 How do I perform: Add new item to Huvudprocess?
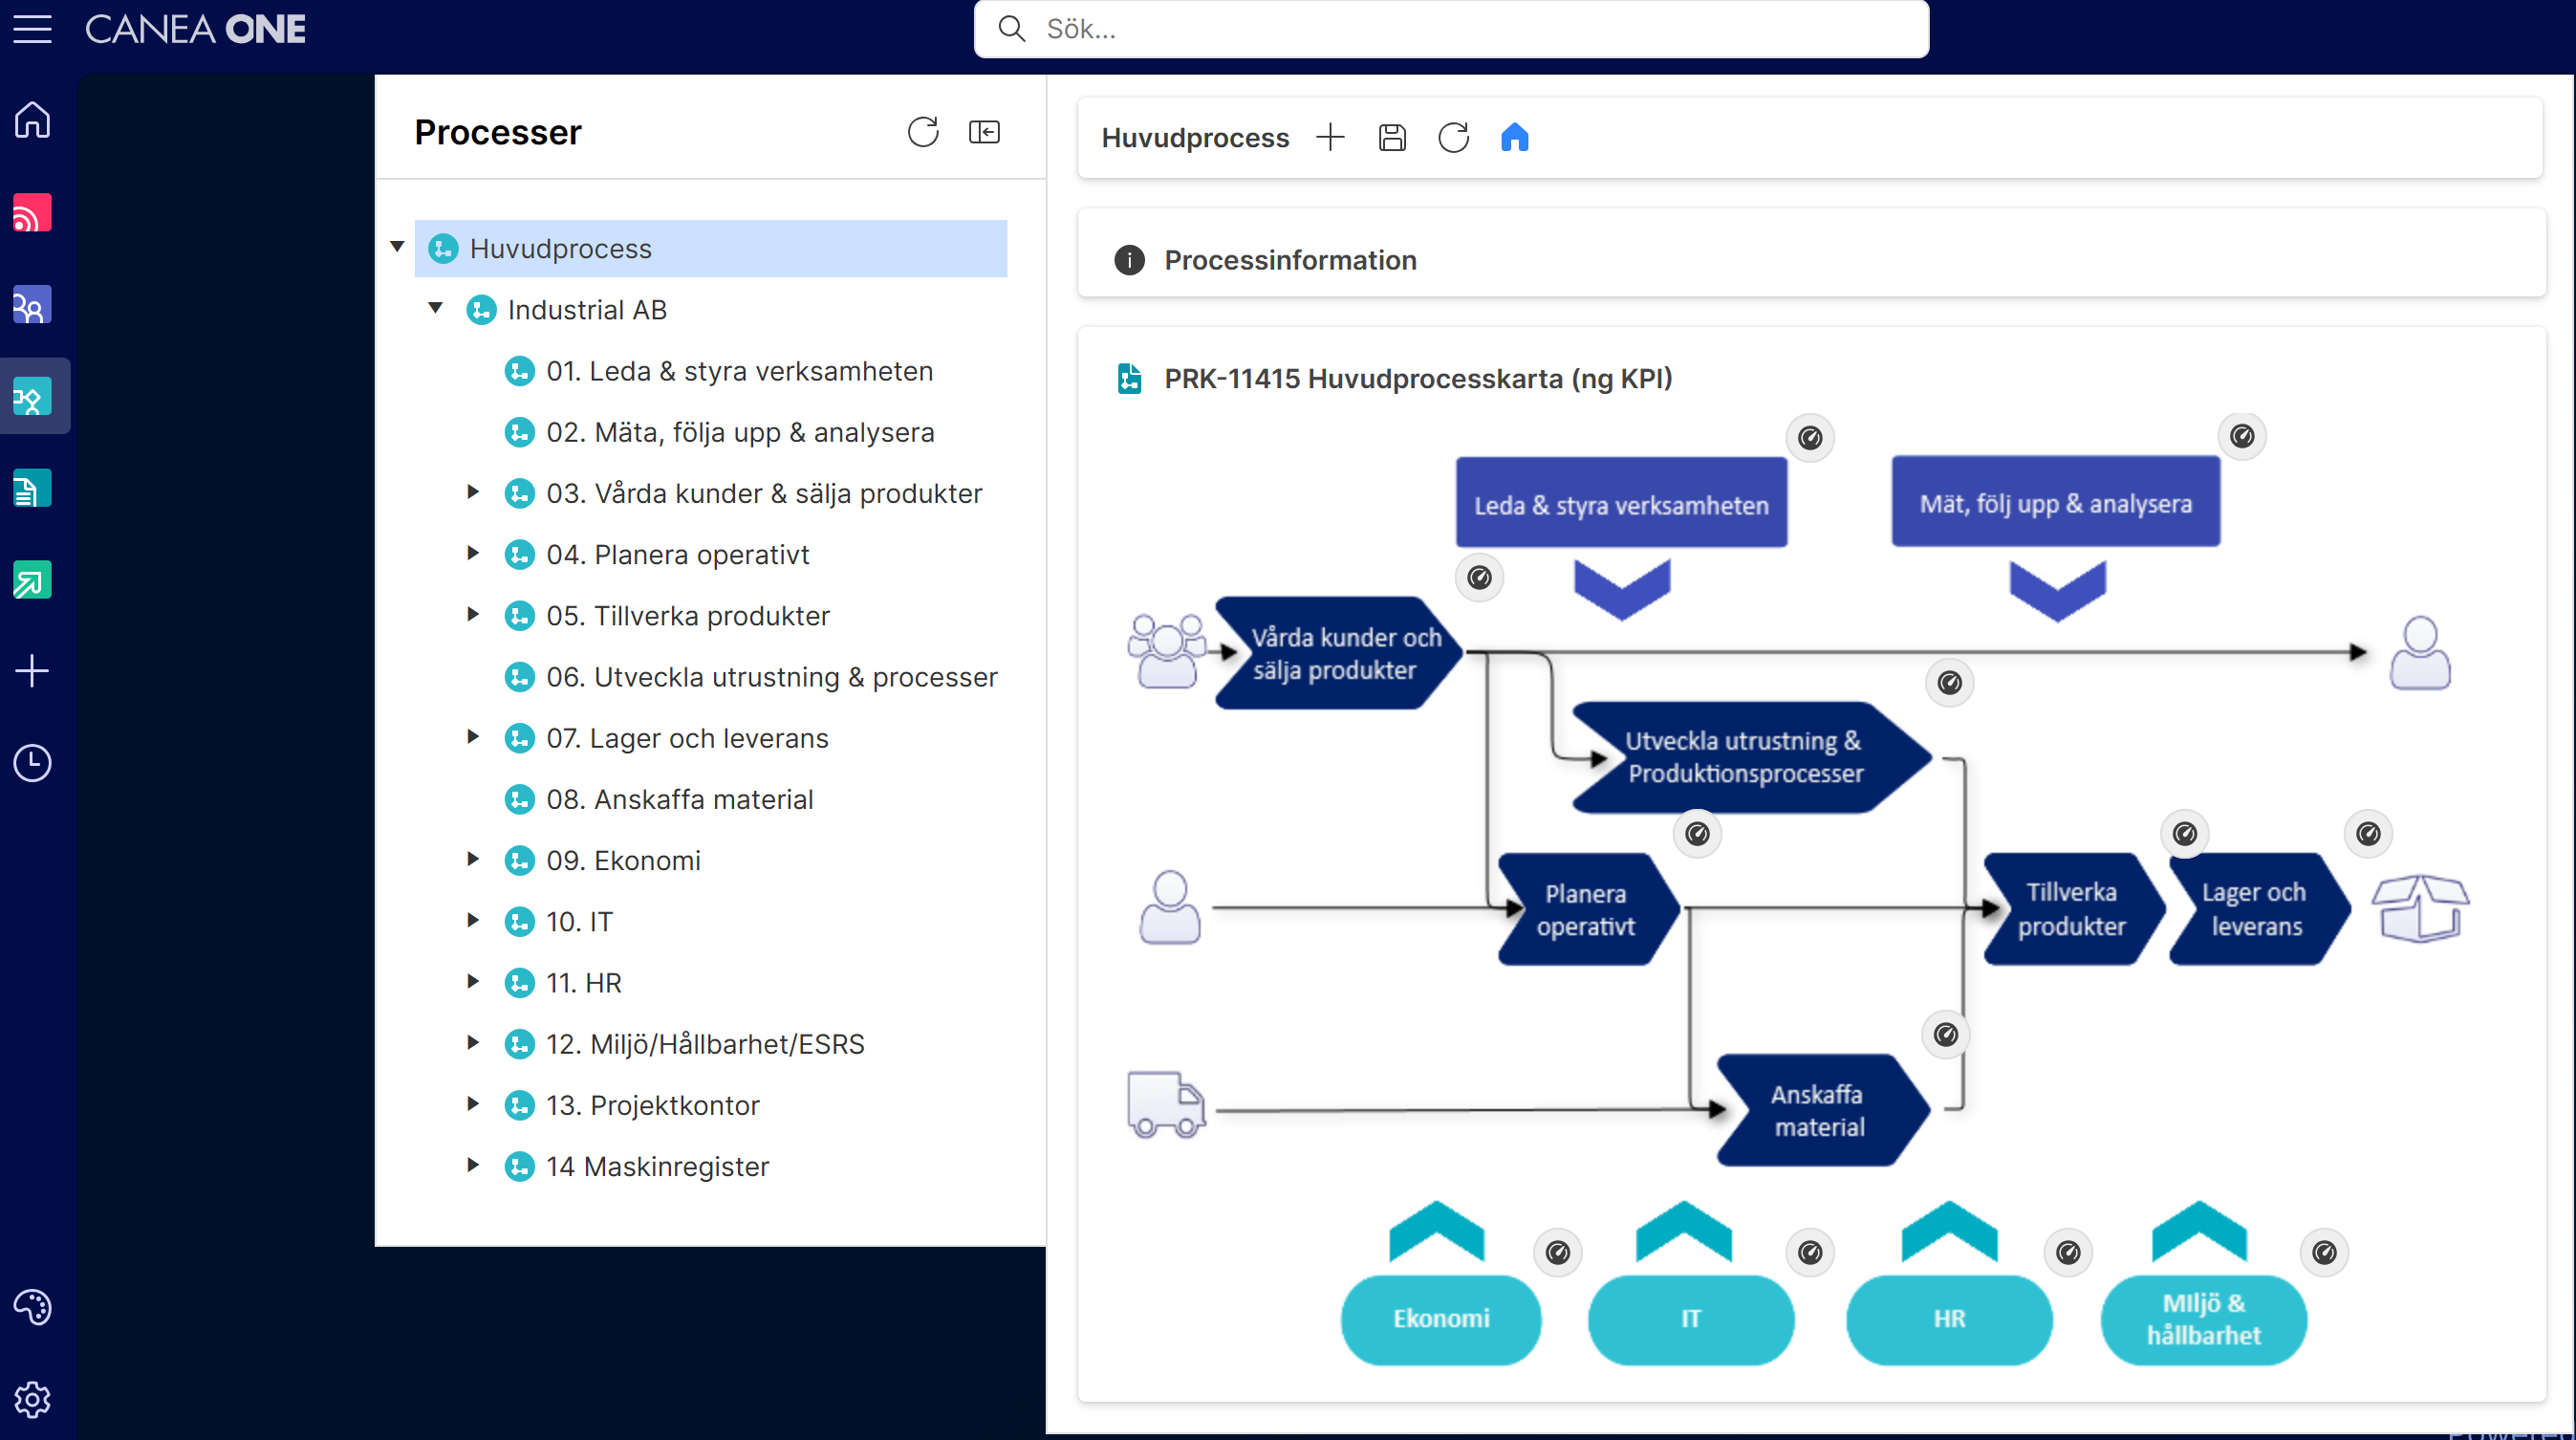1330,137
